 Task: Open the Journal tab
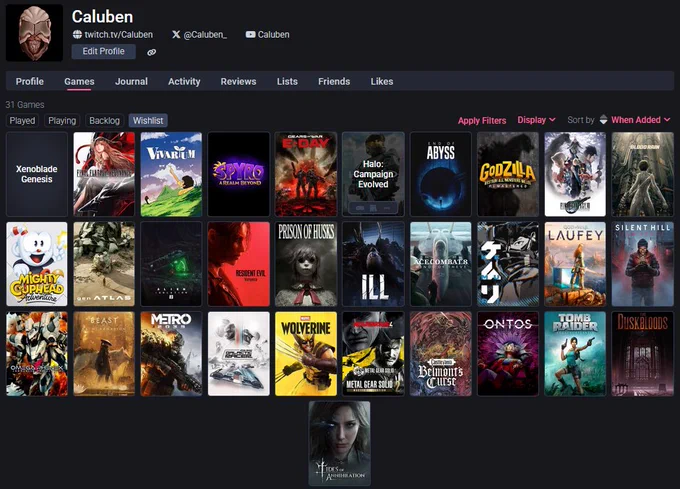pyautogui.click(x=131, y=82)
